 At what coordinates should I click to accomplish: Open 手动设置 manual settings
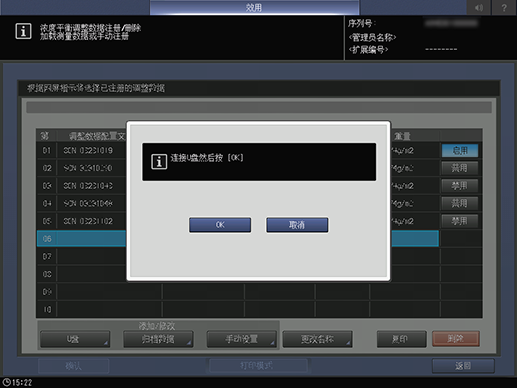click(242, 339)
